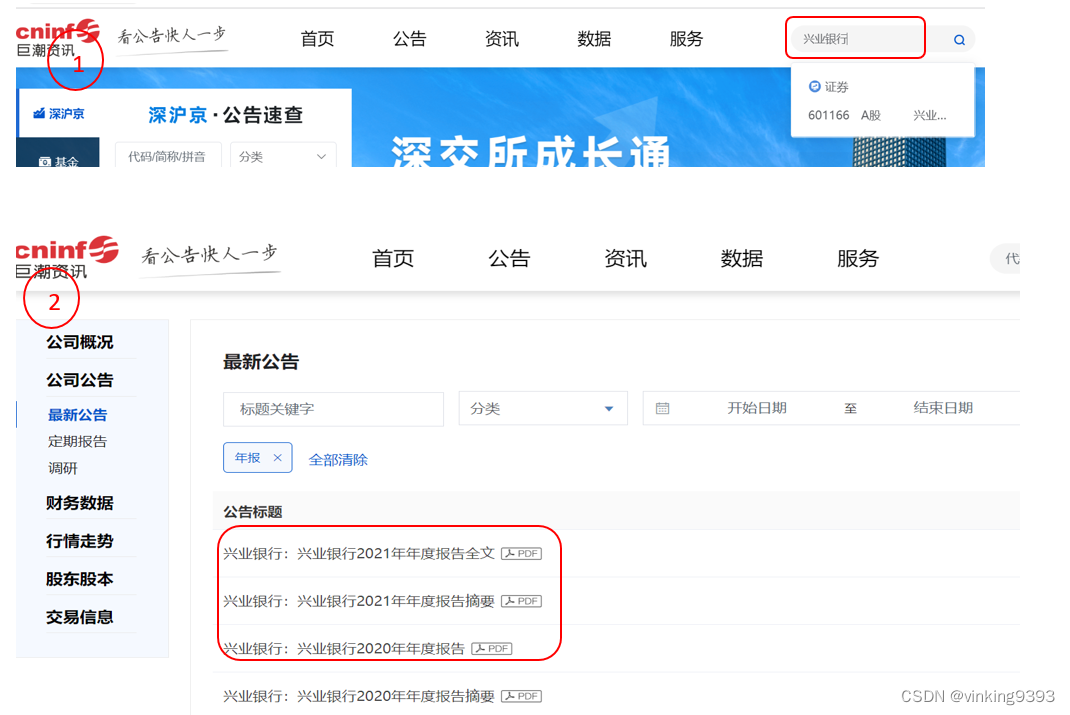Click the 标题关键字 input field
Image resolution: width=1070 pixels, height=715 pixels.
[333, 409]
